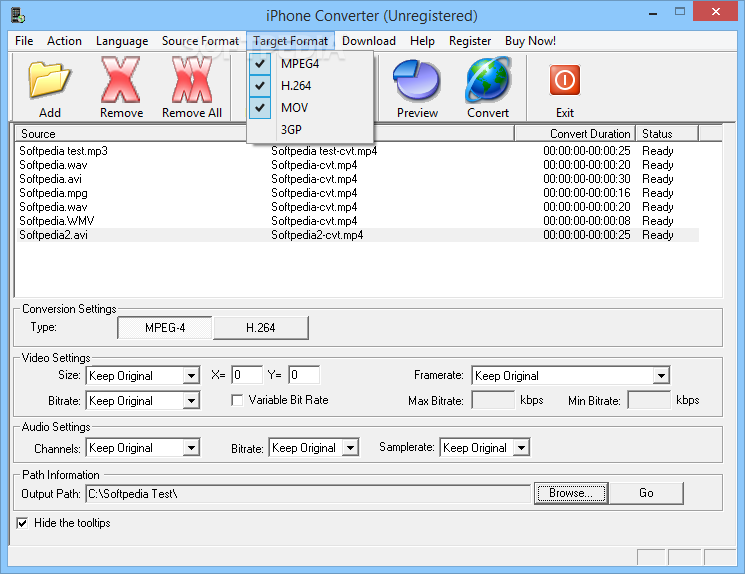Open the video Size dropdown
This screenshot has width=745, height=574.
coord(191,376)
